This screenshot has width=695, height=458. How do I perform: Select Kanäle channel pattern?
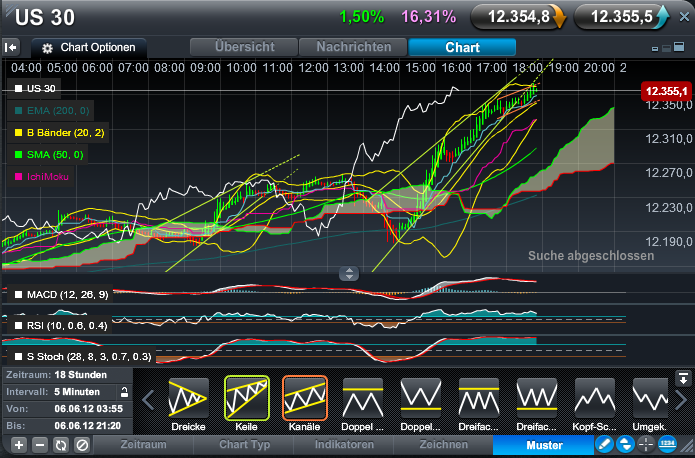[305, 398]
